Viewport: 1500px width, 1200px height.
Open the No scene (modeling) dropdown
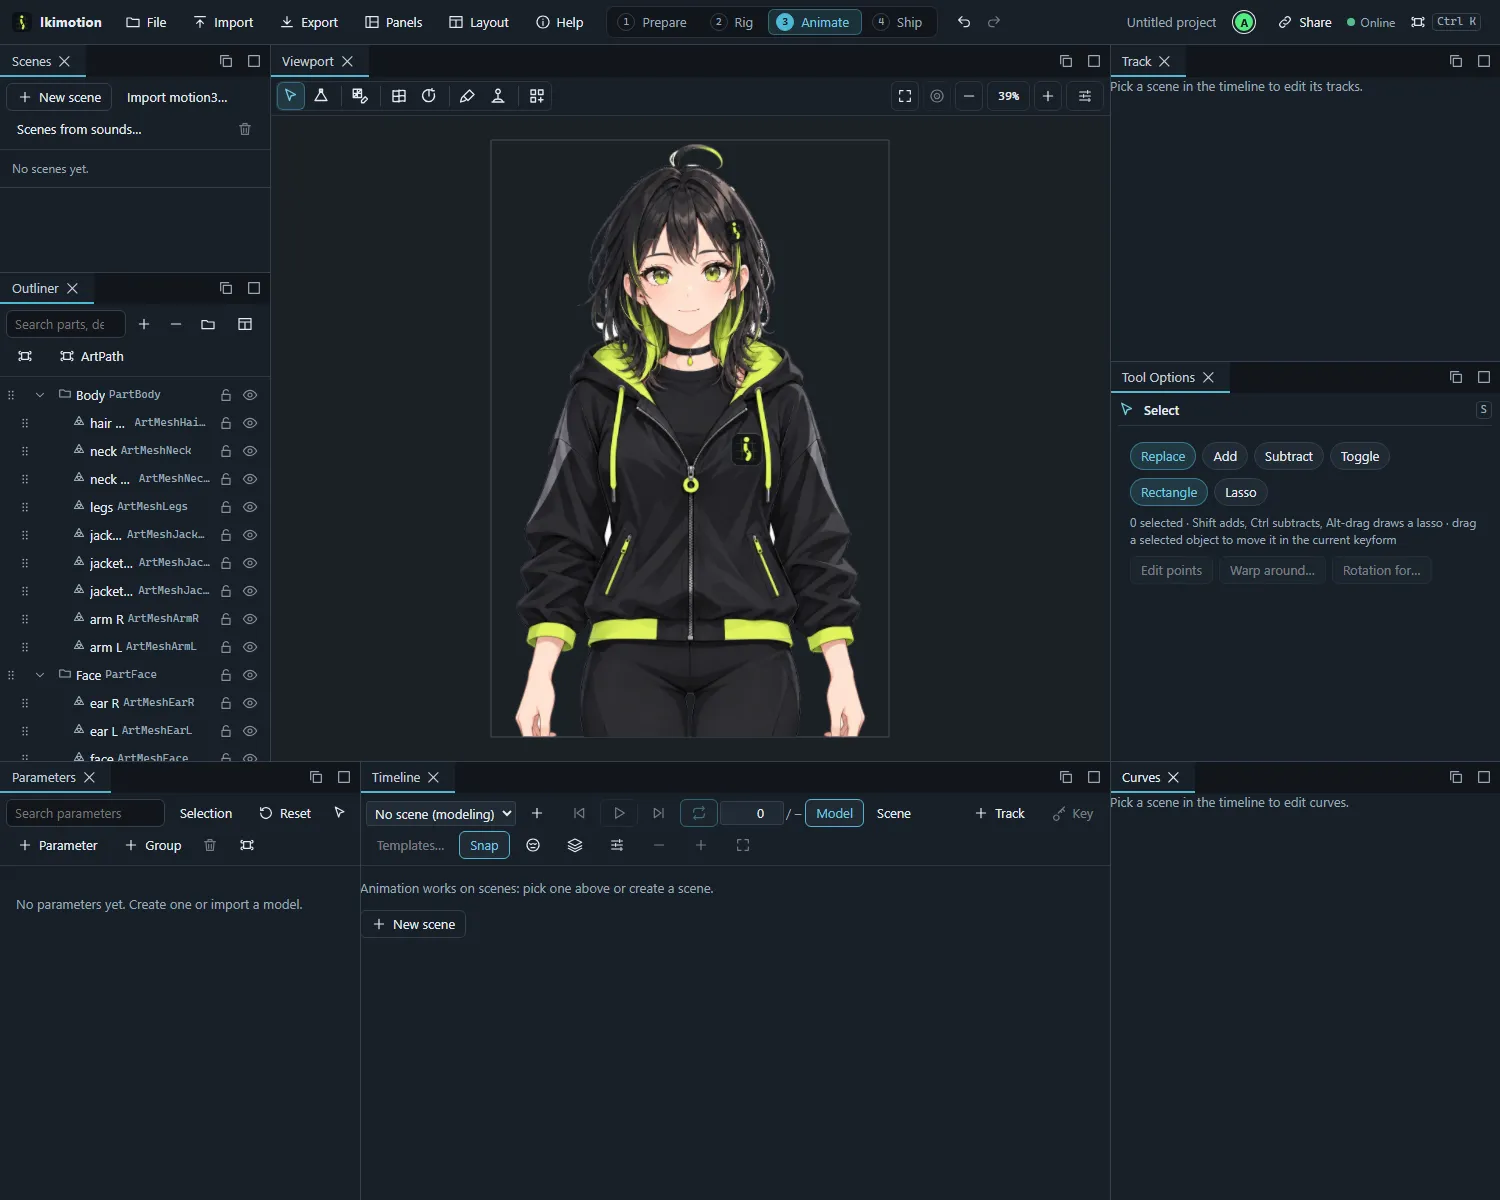[x=441, y=814]
